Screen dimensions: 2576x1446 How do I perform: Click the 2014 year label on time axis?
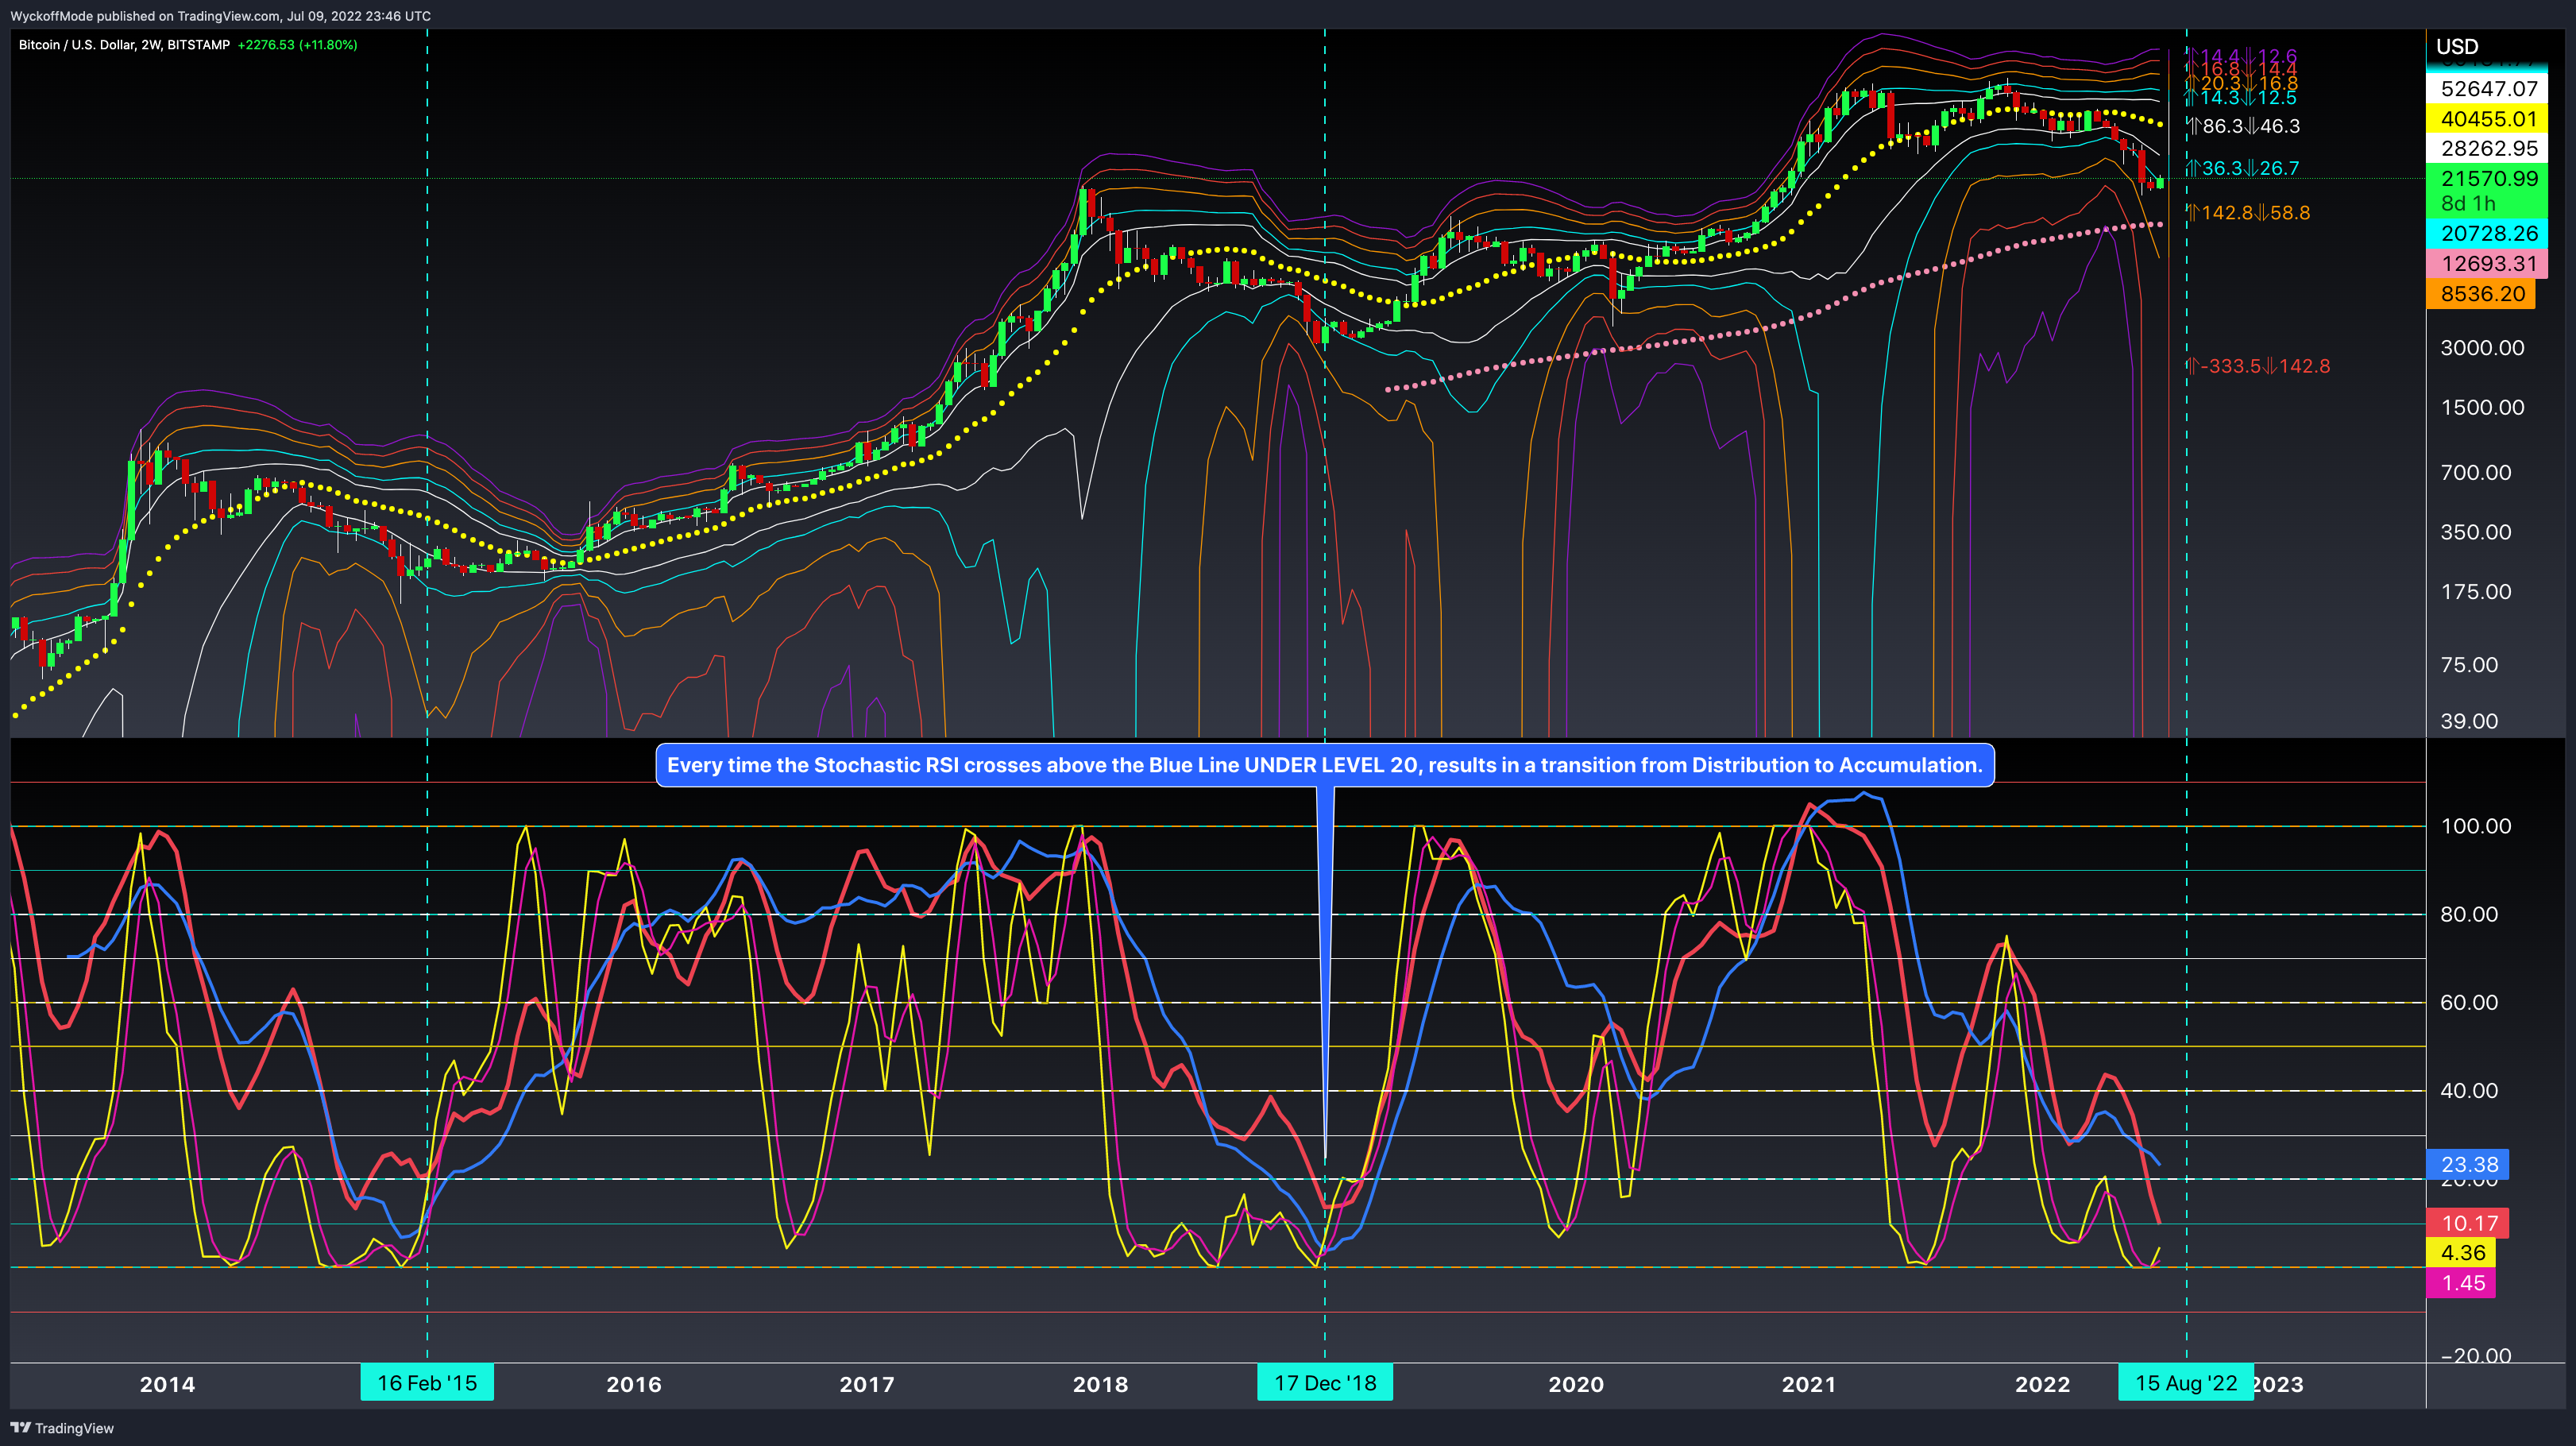pyautogui.click(x=167, y=1385)
